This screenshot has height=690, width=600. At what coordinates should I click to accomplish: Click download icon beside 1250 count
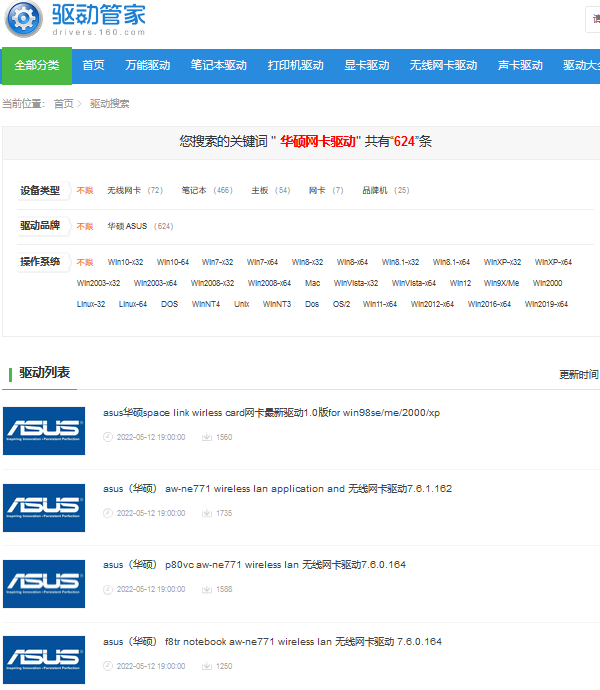tap(207, 666)
